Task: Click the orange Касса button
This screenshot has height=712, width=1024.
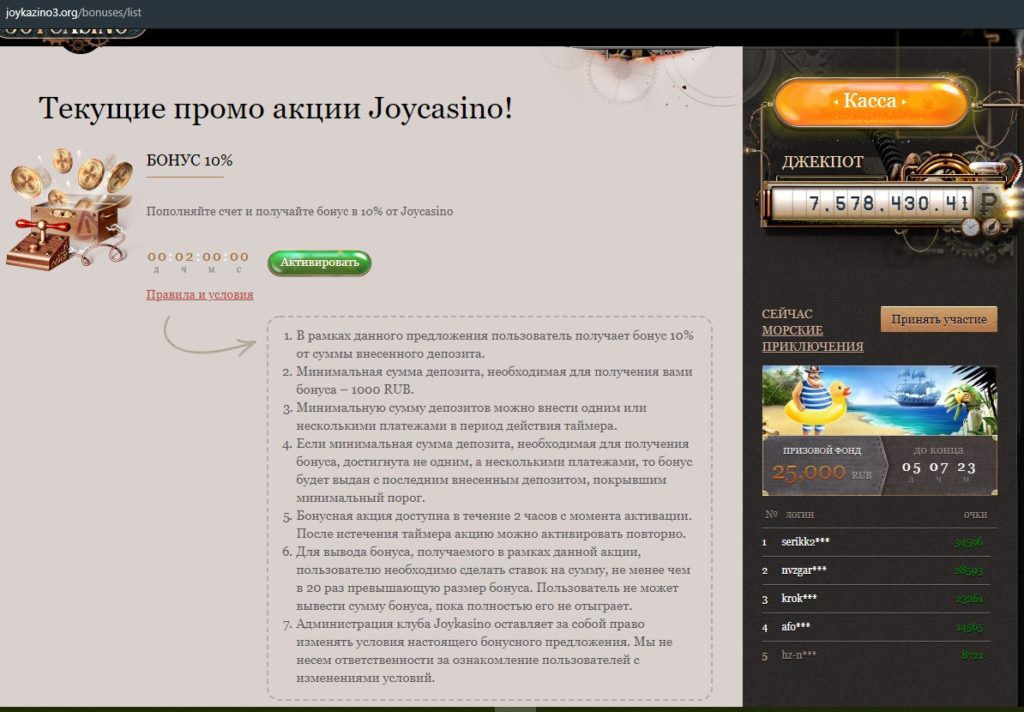Action: (871, 102)
